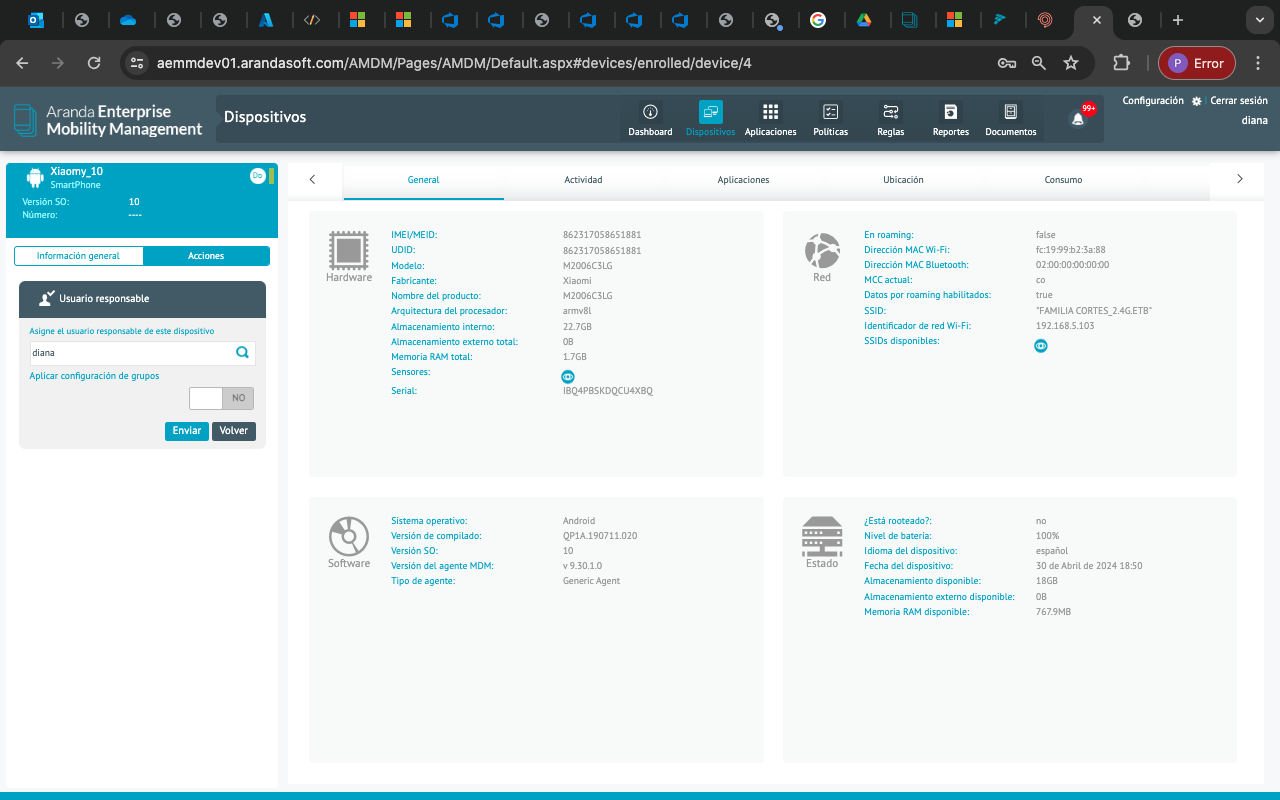Click the Cerrar sesión link

1238,101
